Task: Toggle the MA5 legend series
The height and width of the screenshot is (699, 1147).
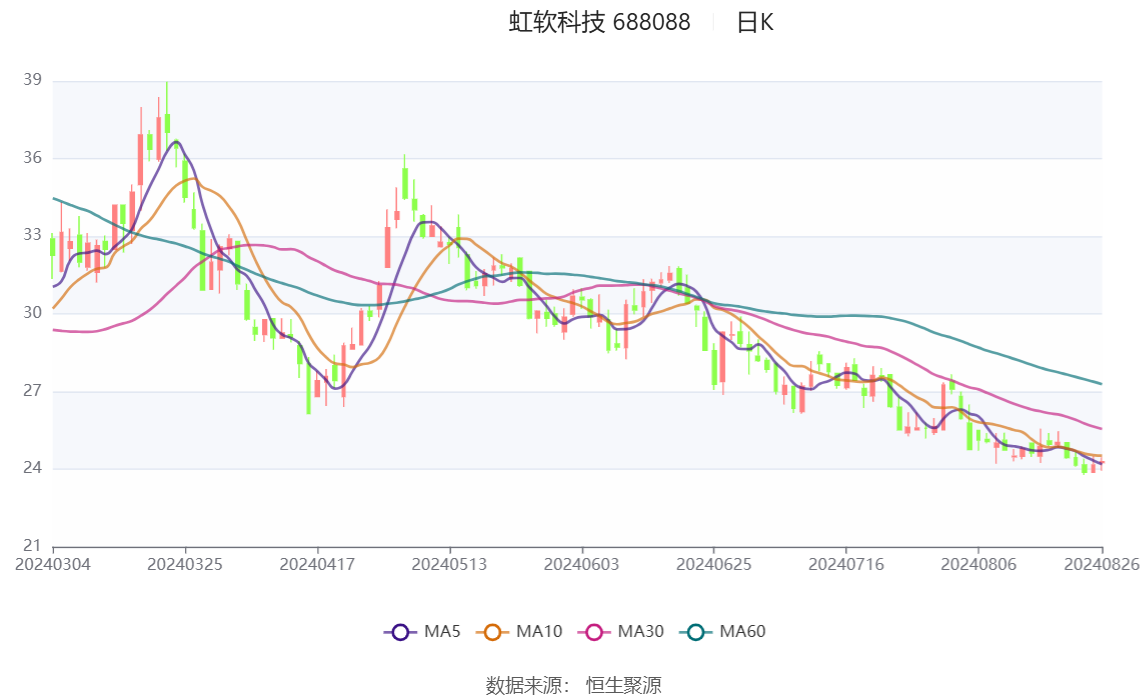Action: [422, 632]
